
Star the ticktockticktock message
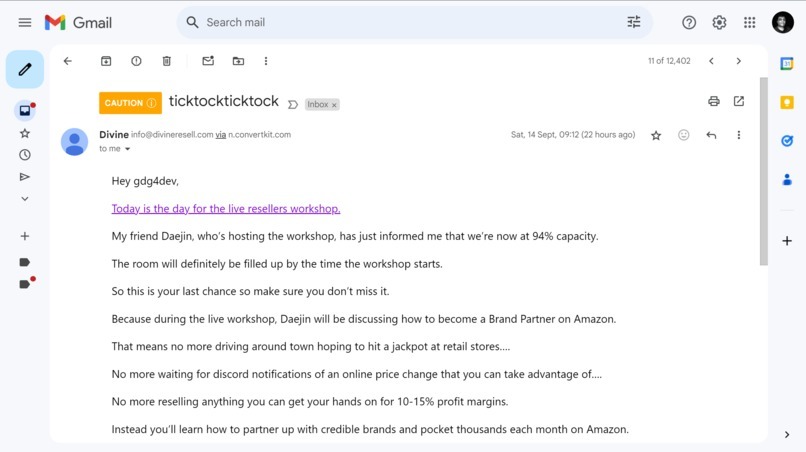tap(656, 135)
